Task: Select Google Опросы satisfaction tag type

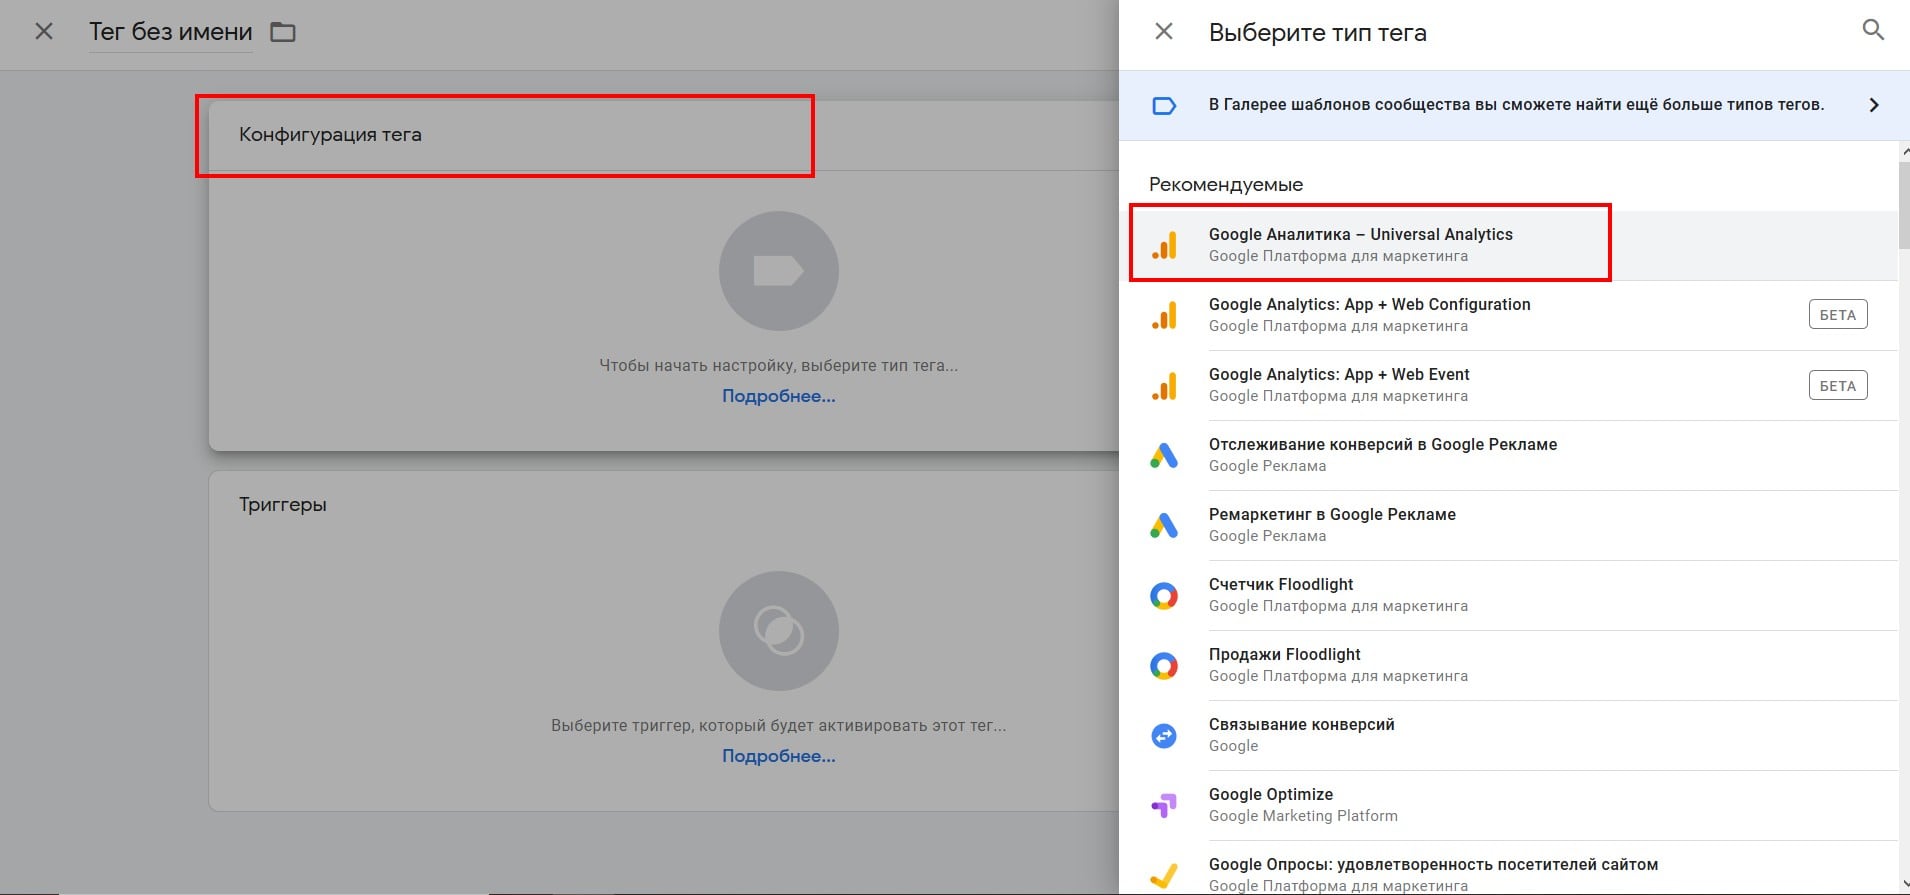Action: tap(1432, 872)
